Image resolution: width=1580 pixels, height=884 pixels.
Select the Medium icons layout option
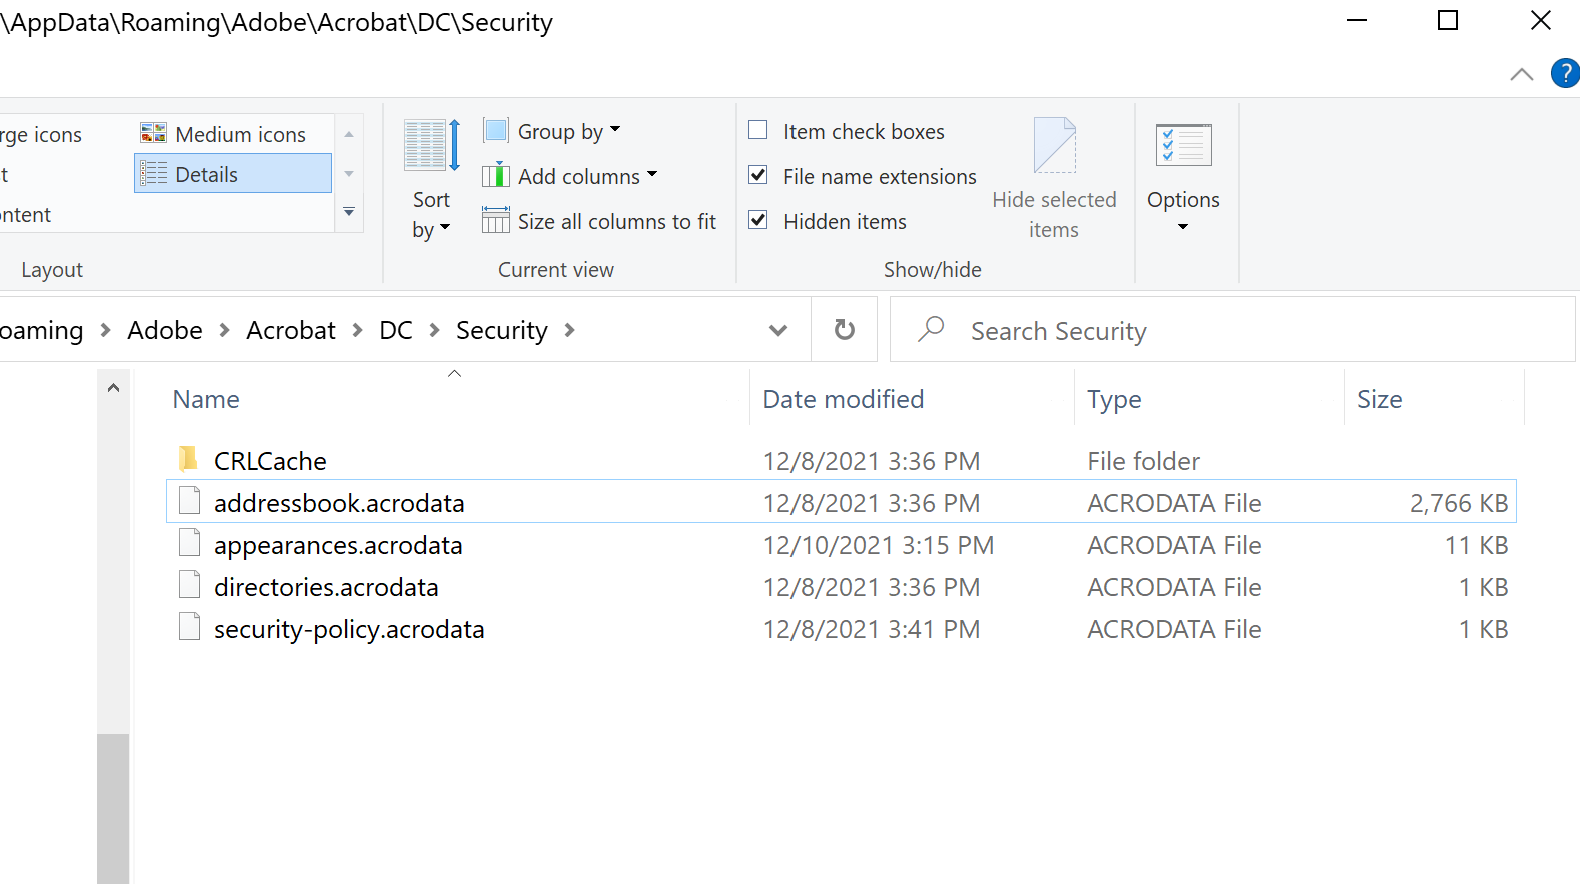pyautogui.click(x=225, y=134)
